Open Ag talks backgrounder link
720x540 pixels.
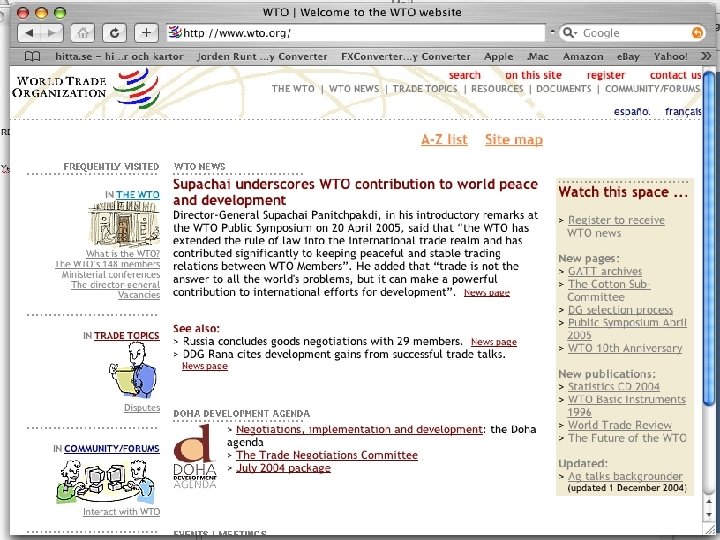point(625,477)
